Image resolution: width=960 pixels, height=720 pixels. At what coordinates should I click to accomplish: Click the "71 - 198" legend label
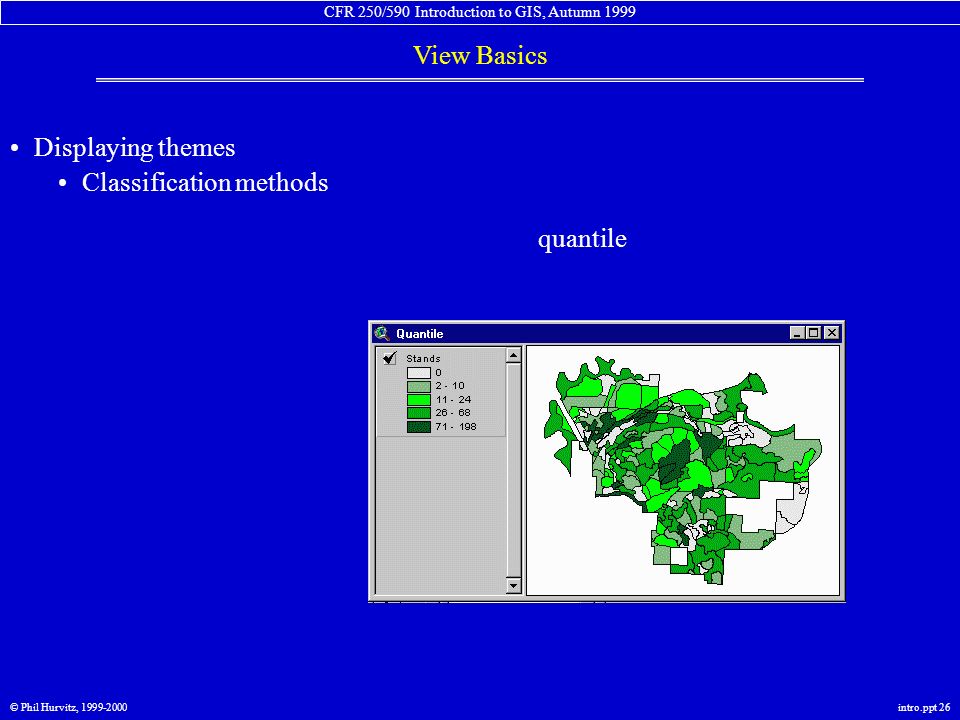[x=456, y=426]
